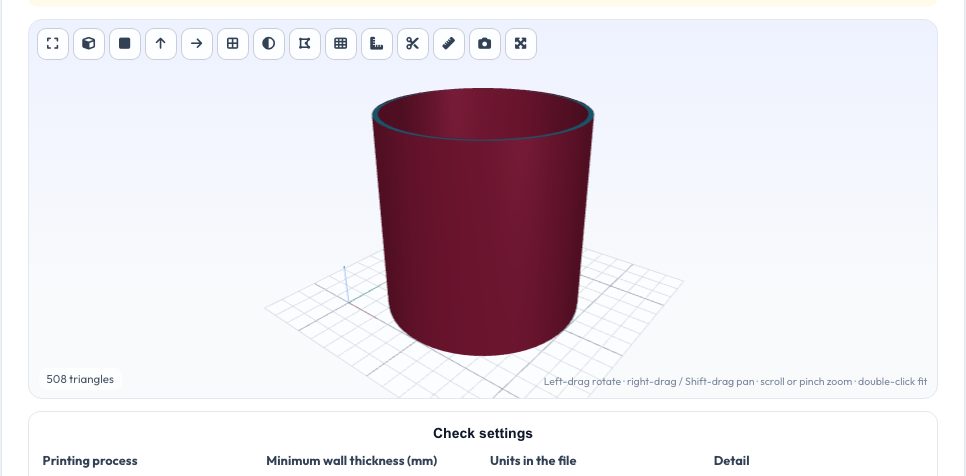Click the right arrow view button

coord(197,44)
